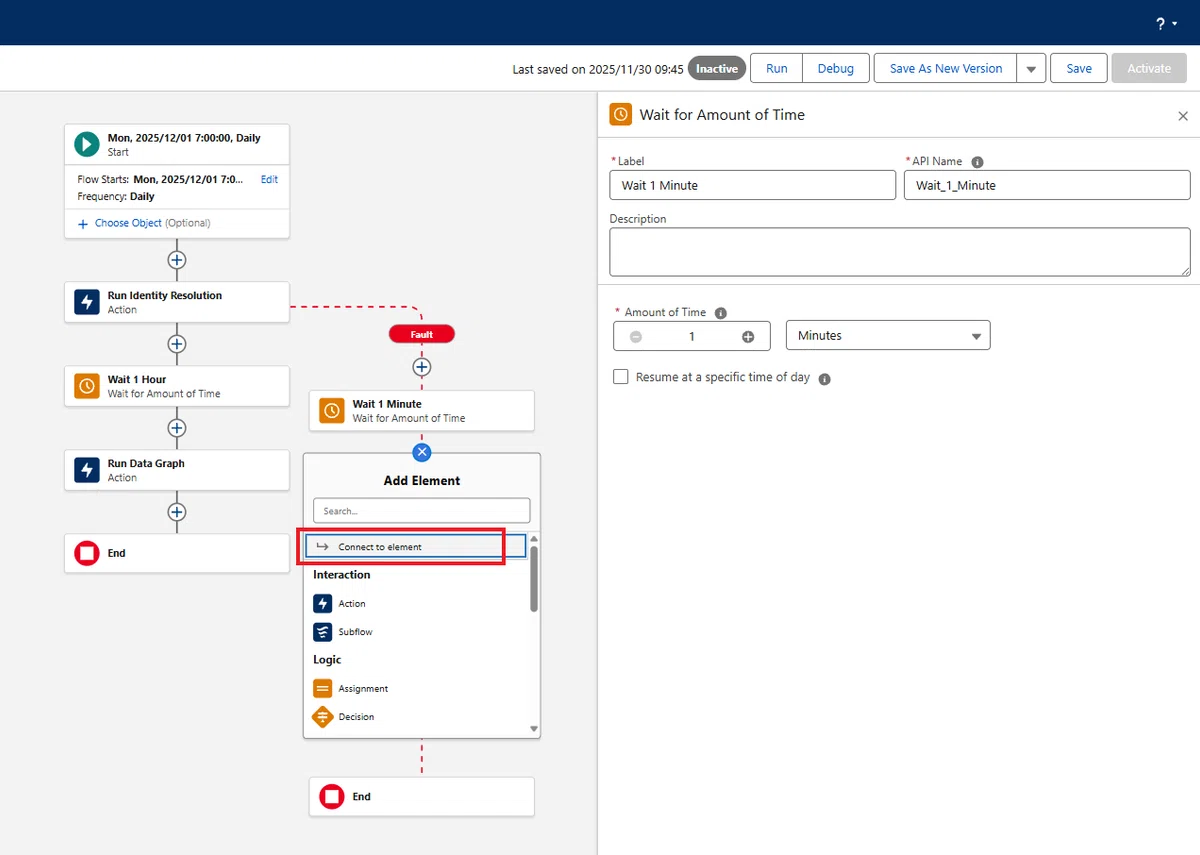The image size is (1200, 855).
Task: Increase the Amount of Time value
Action: (748, 337)
